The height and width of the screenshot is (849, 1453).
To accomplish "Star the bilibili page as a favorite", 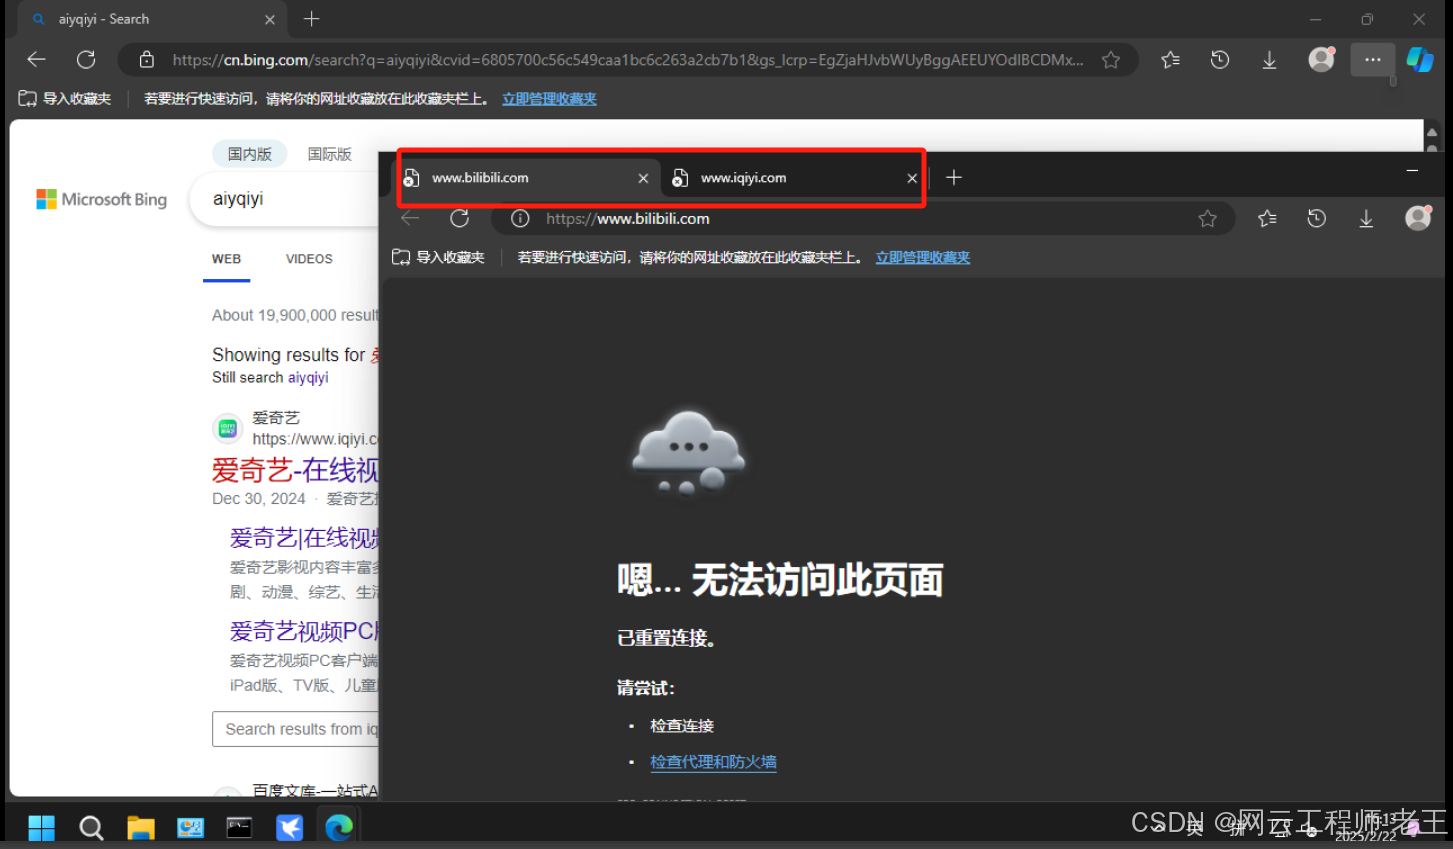I will click(x=1207, y=218).
